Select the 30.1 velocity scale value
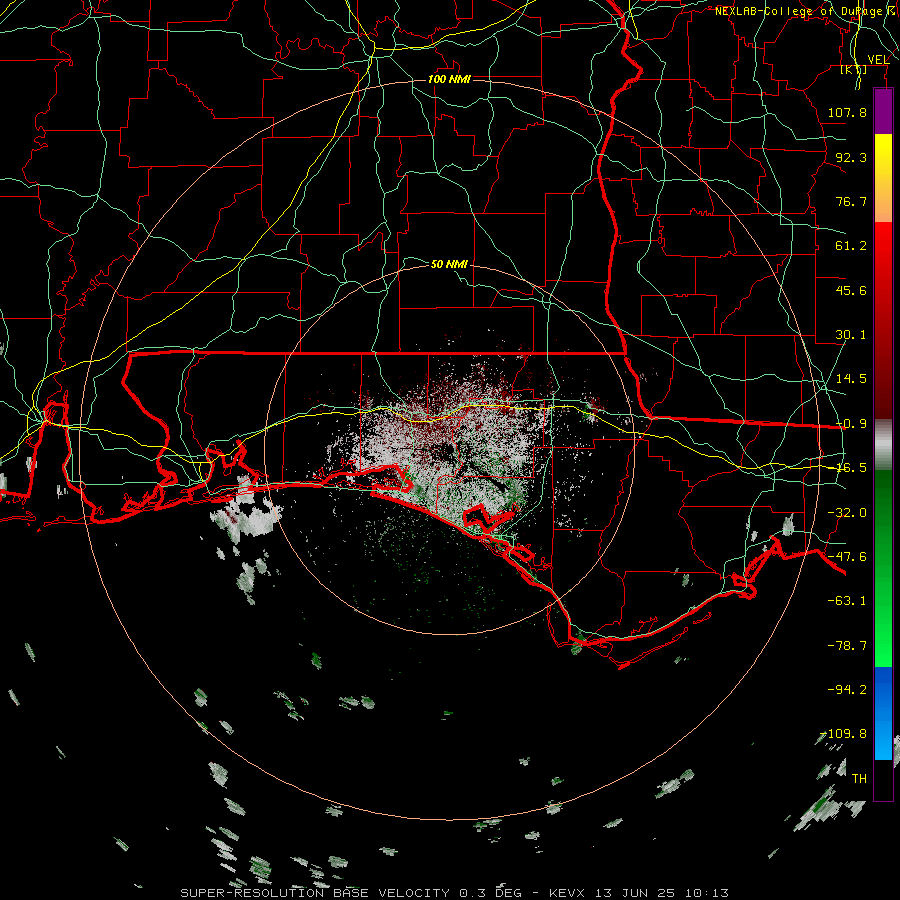Image resolution: width=900 pixels, height=900 pixels. pos(851,335)
